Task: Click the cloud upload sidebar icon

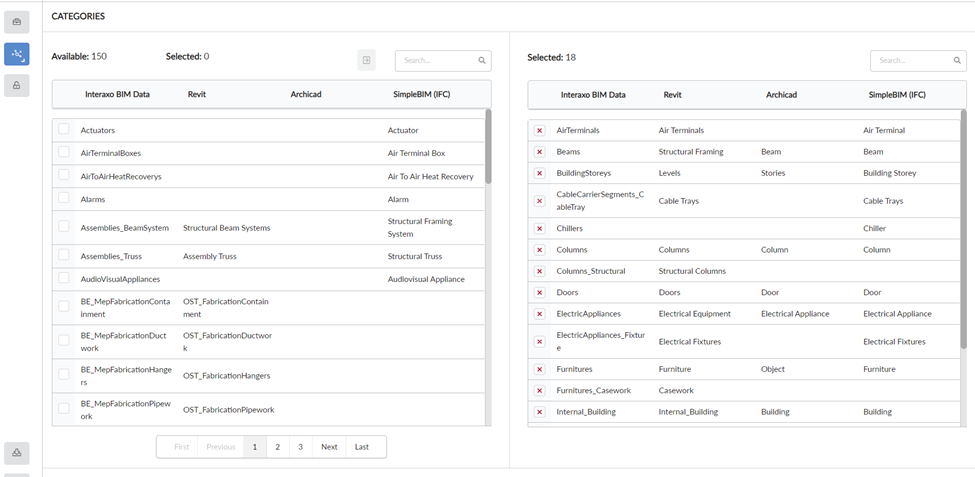Action: pyautogui.click(x=17, y=453)
